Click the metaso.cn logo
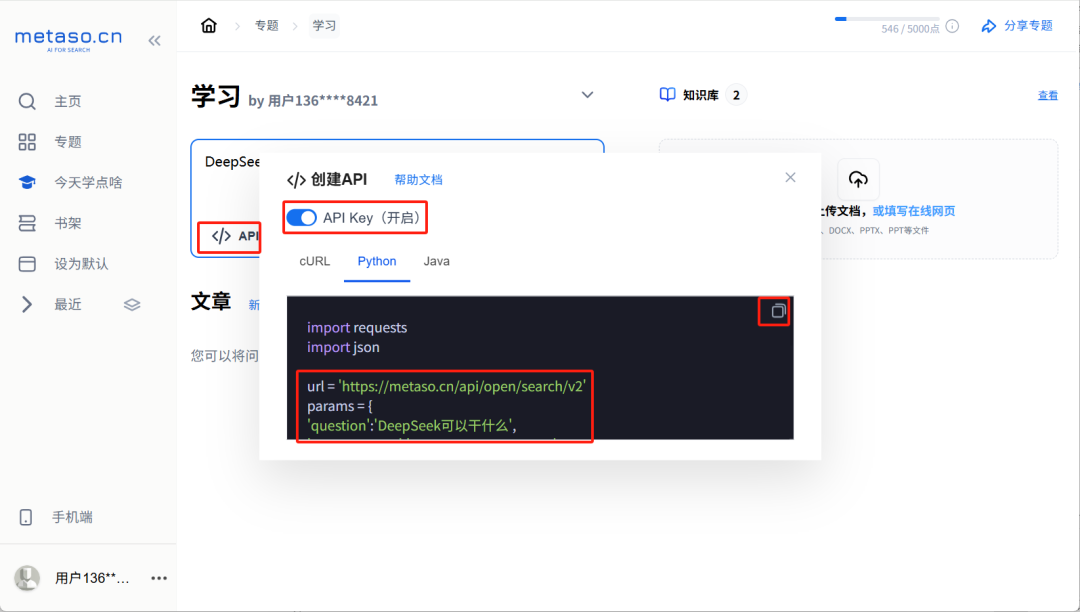 (68, 39)
